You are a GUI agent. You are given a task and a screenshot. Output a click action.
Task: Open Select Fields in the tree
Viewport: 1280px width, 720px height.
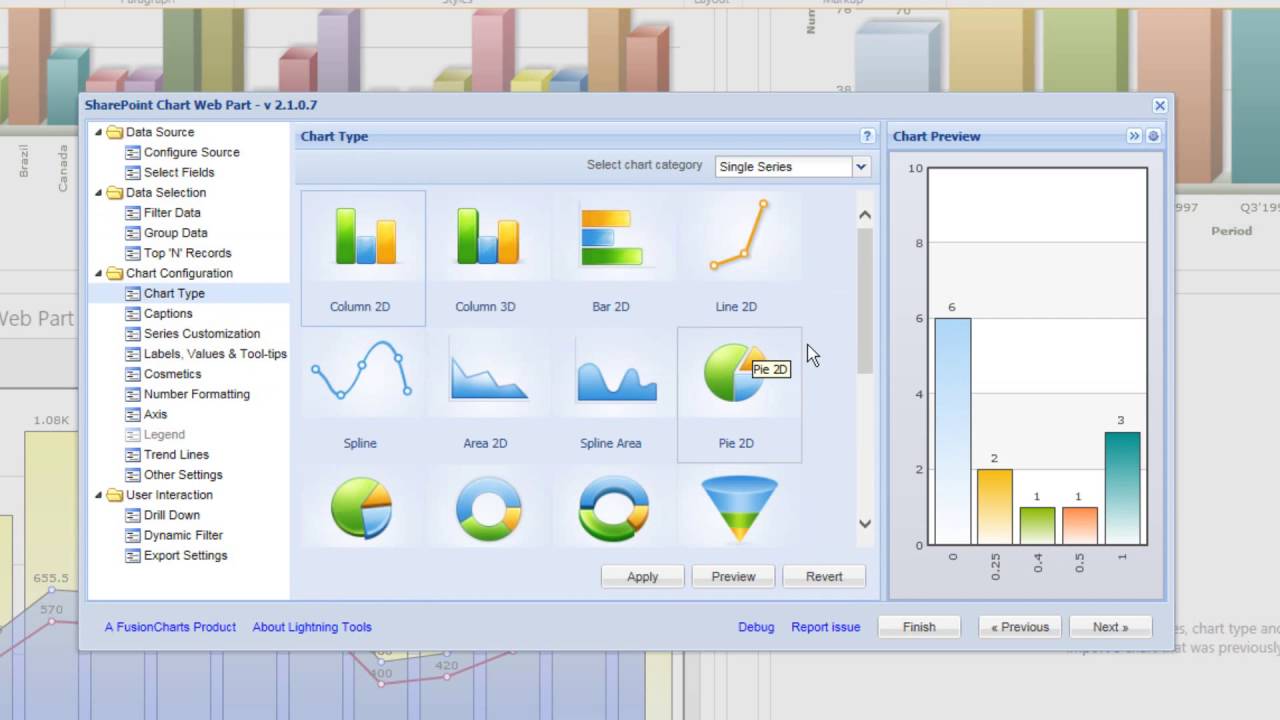pos(179,172)
